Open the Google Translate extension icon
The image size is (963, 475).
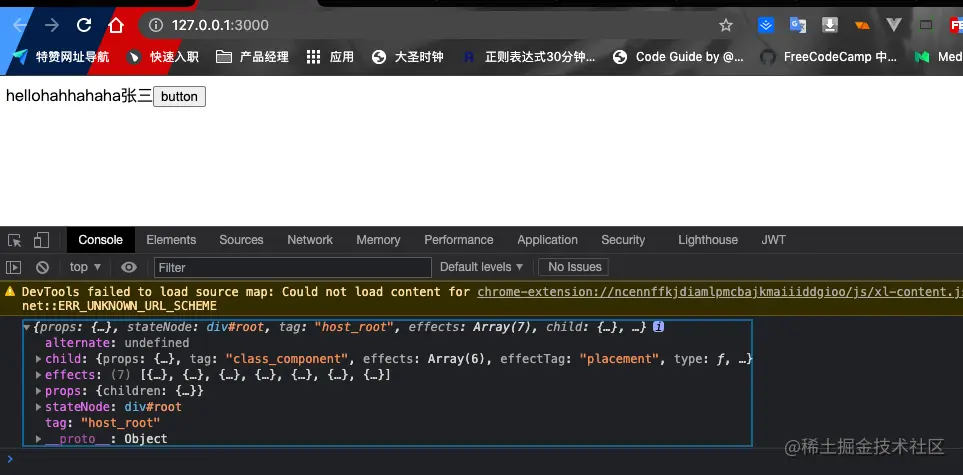tap(798, 25)
